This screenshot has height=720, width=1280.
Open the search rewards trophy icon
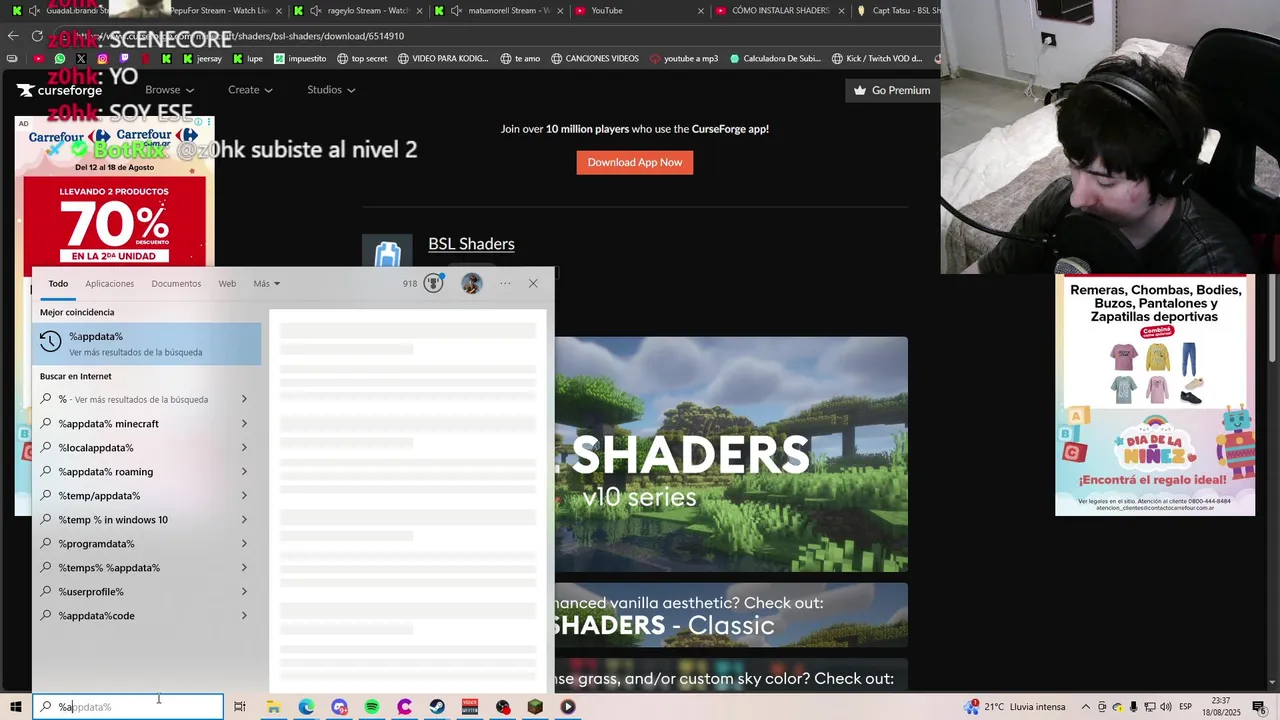(x=433, y=283)
